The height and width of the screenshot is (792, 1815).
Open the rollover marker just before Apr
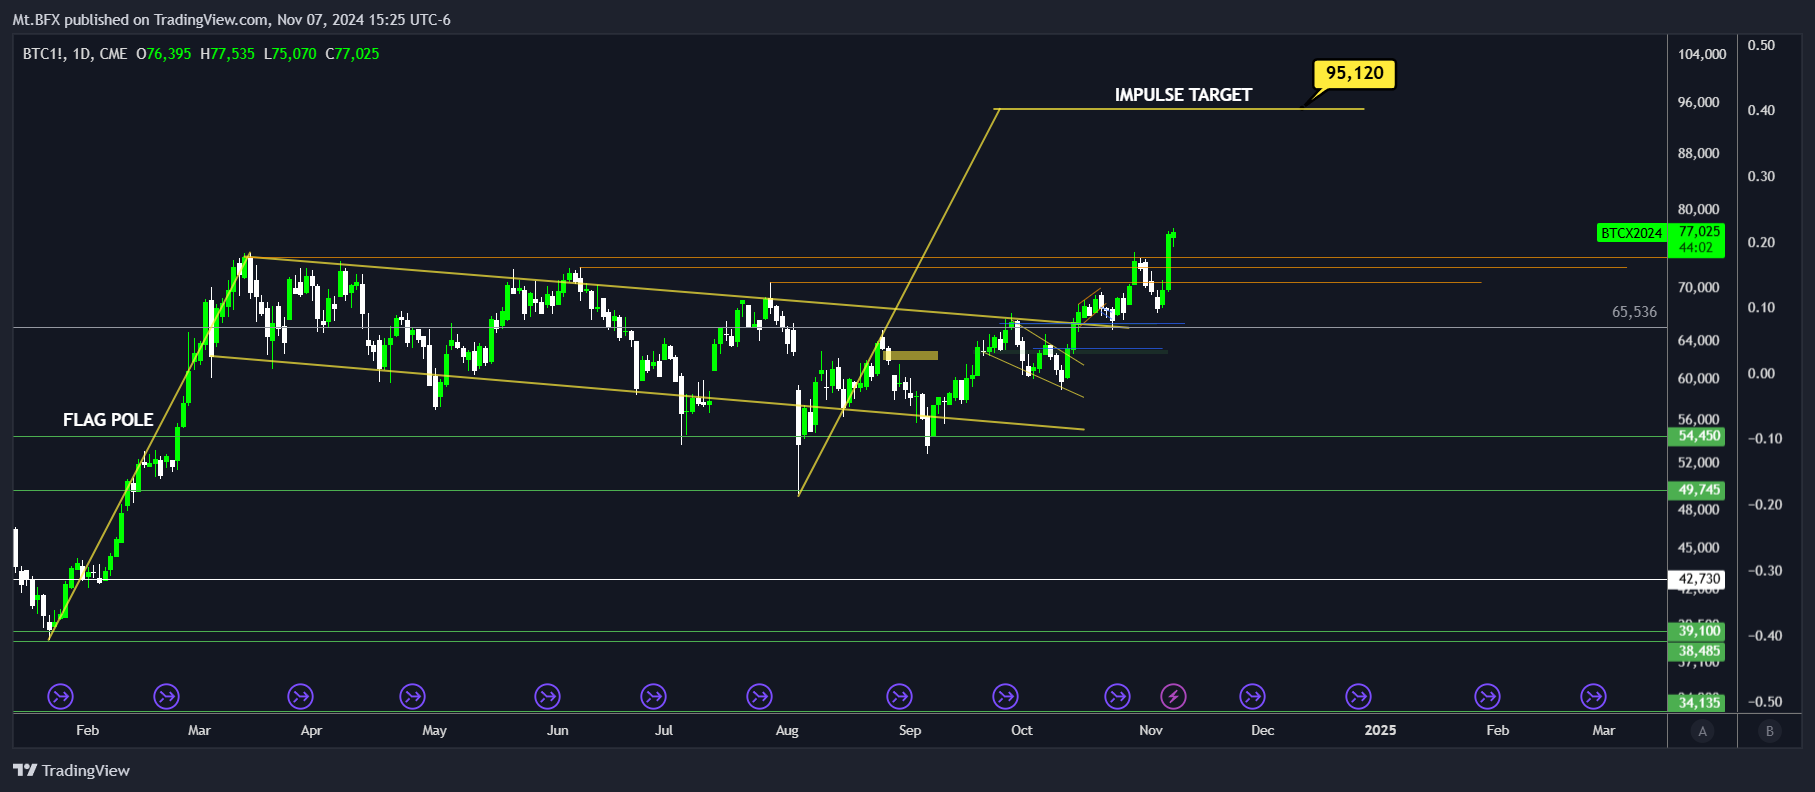[x=300, y=696]
